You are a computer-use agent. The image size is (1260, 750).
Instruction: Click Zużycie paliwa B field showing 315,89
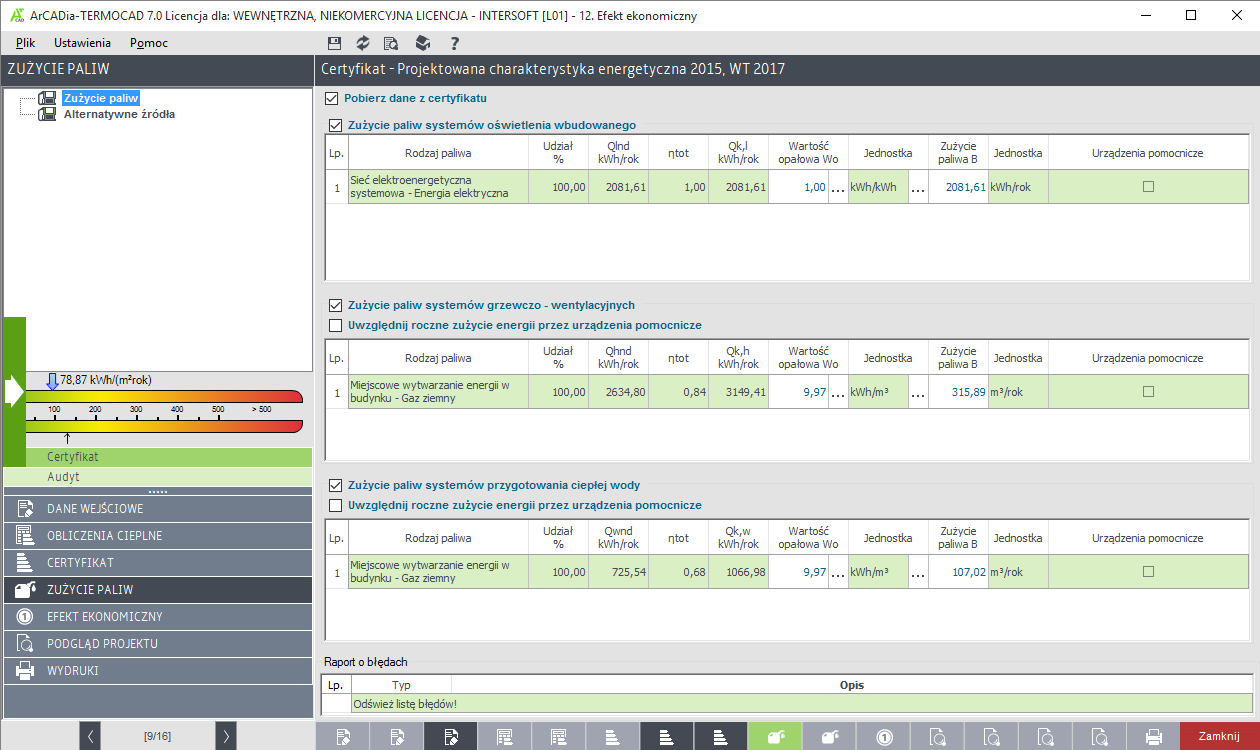click(x=958, y=392)
